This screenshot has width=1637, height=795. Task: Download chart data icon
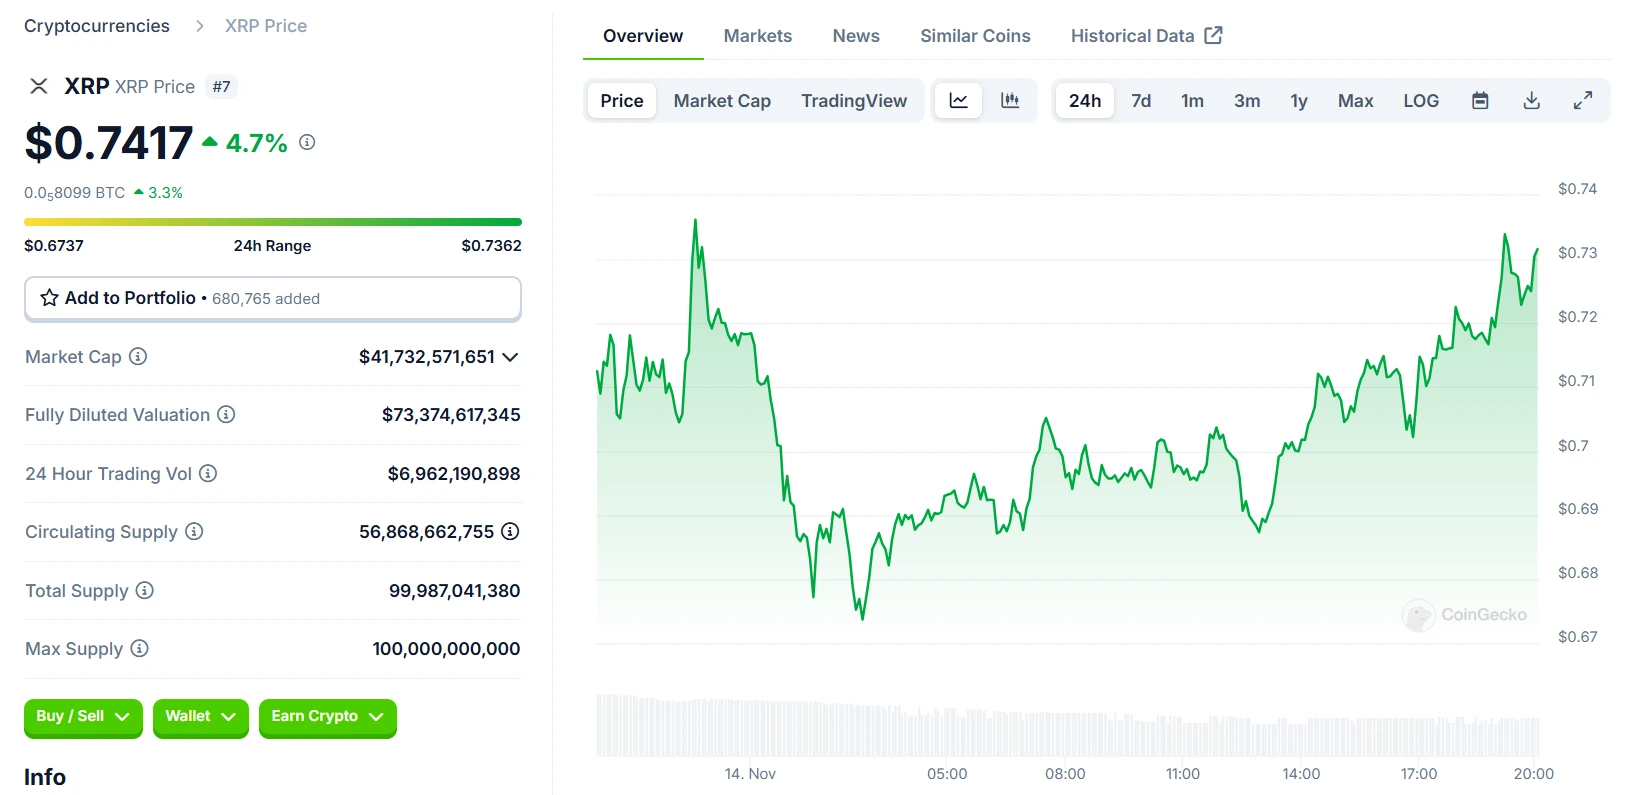click(x=1531, y=100)
